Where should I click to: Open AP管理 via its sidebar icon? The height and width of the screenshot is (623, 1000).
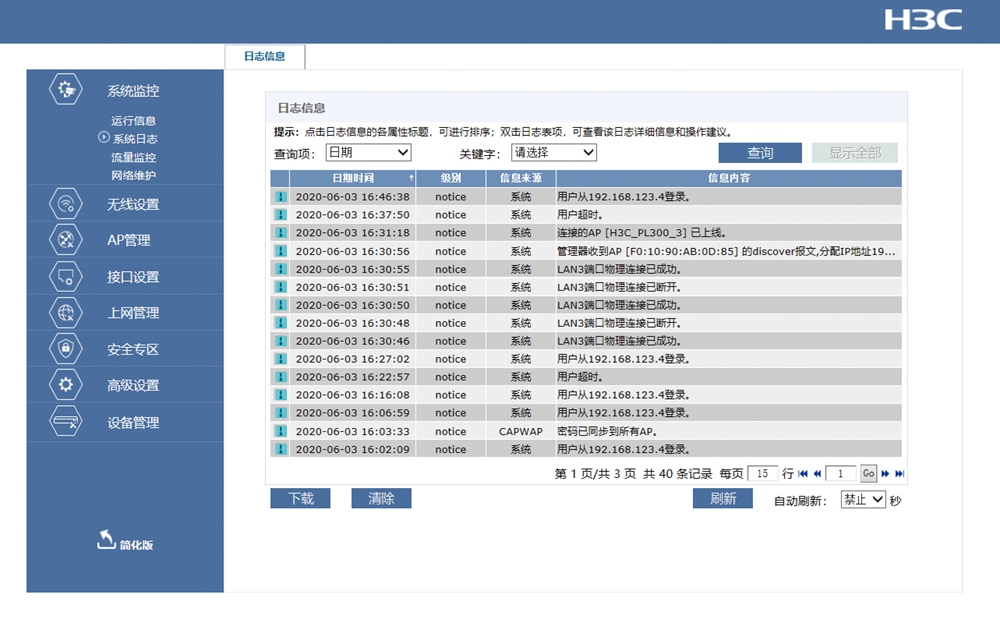[65, 240]
